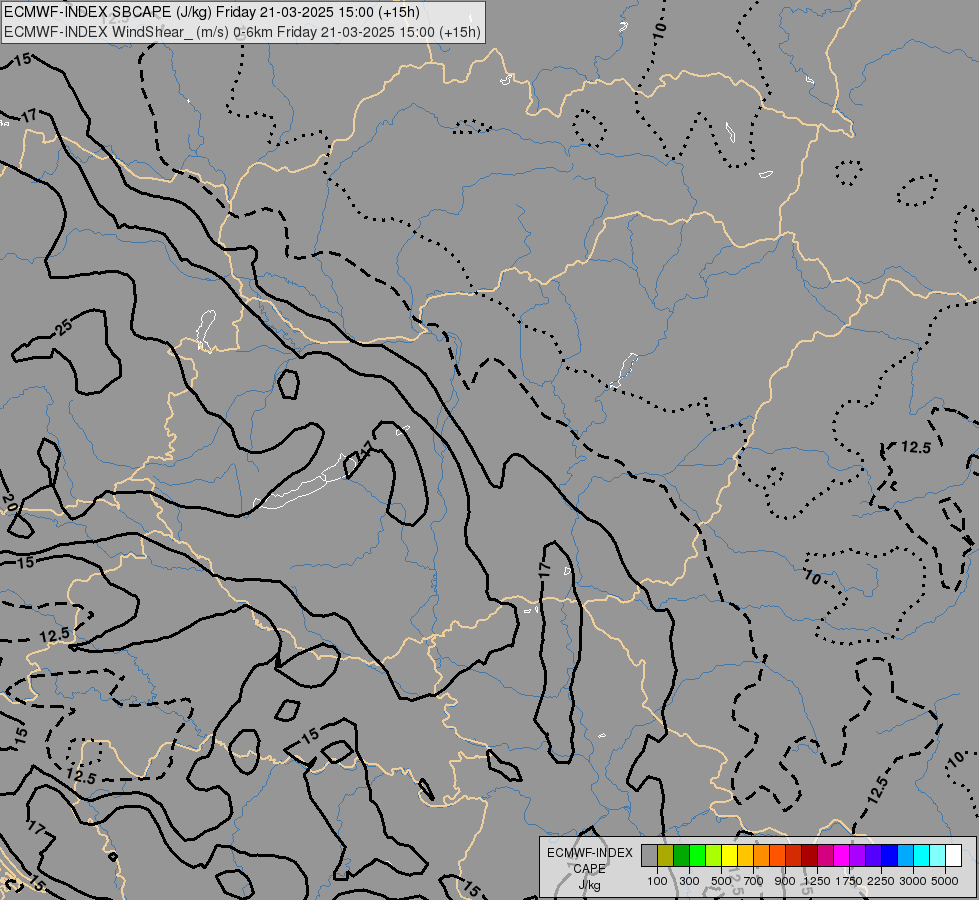979x900 pixels.
Task: Click the legend label '700'
Action: click(x=754, y=881)
